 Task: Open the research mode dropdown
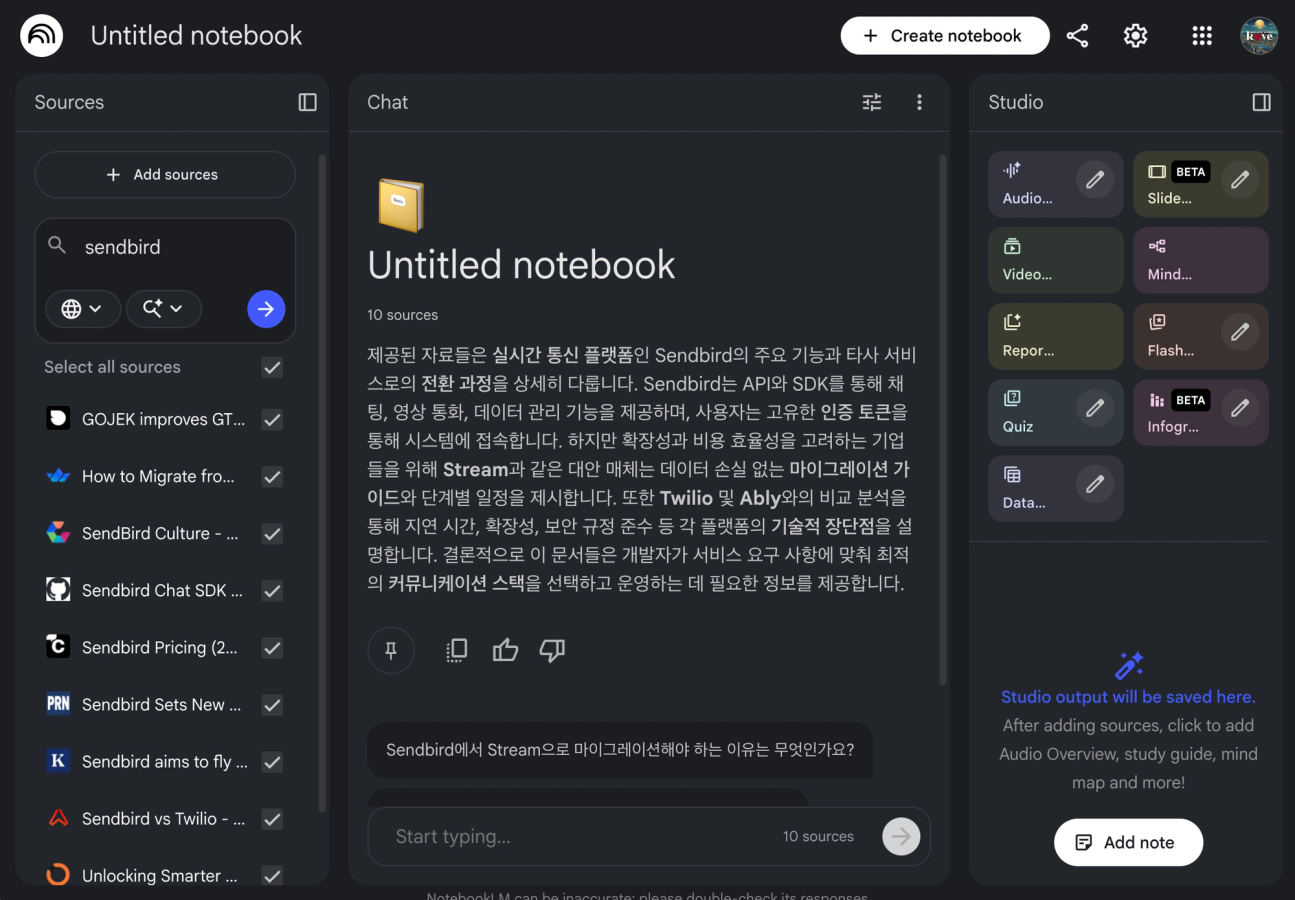pos(163,309)
